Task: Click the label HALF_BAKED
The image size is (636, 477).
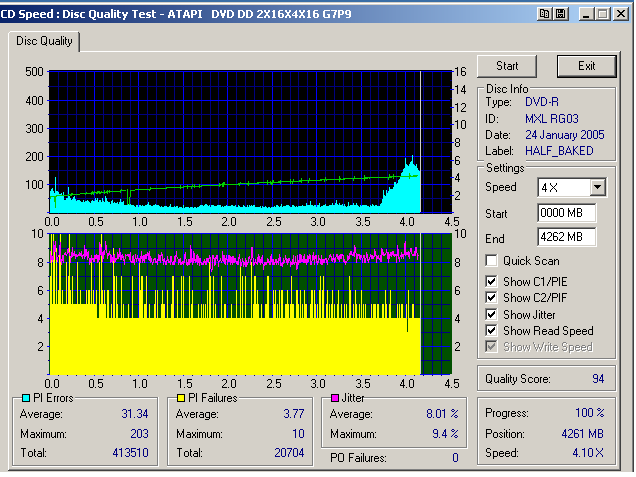Action: coord(559,151)
